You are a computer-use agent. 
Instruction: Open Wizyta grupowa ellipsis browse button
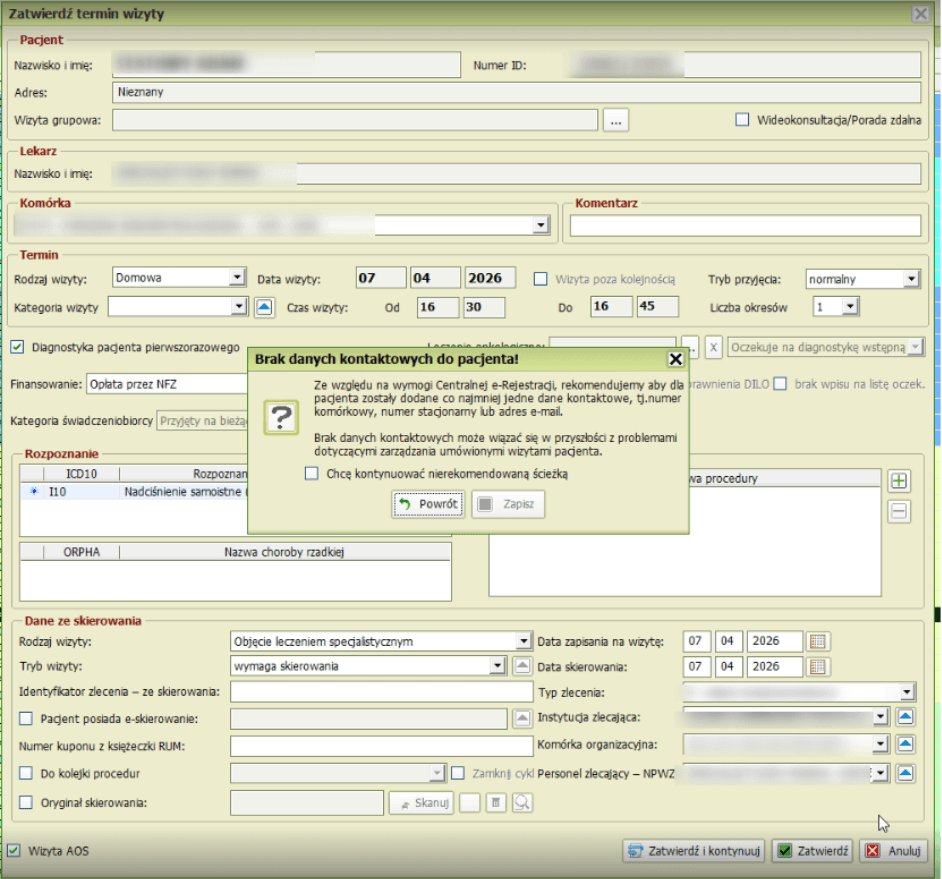[x=615, y=120]
